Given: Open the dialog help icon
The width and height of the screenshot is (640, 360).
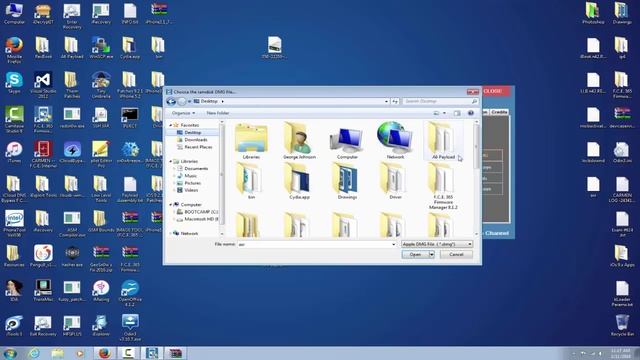Looking at the screenshot, I should click(471, 113).
